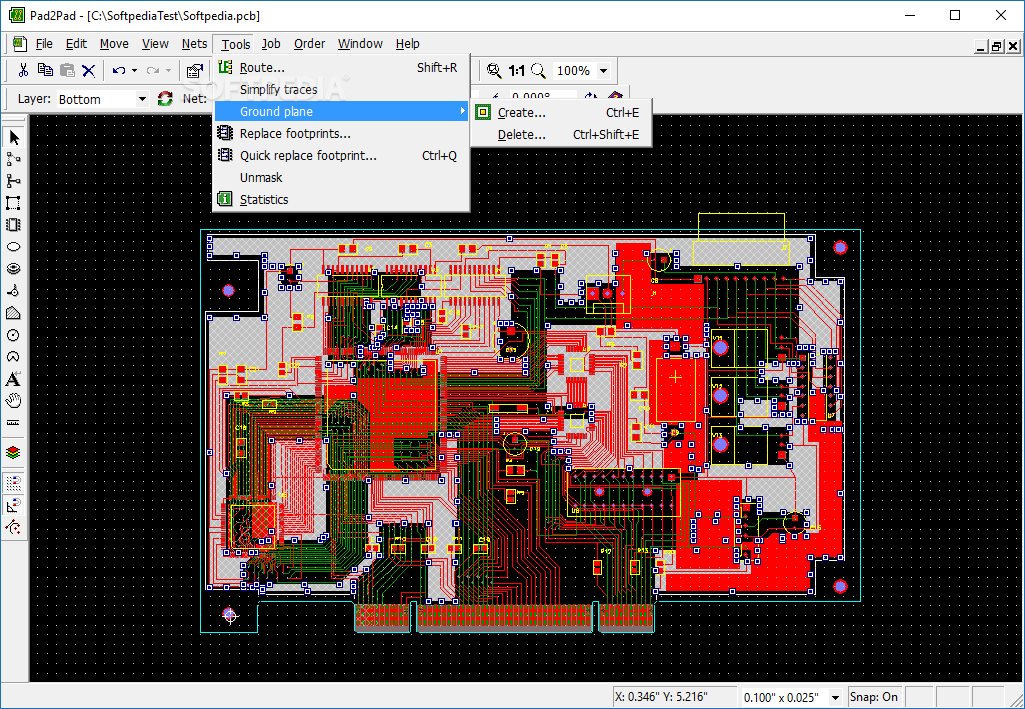Image resolution: width=1025 pixels, height=709 pixels.
Task: Select the arrow pointer tool
Action: click(x=13, y=137)
